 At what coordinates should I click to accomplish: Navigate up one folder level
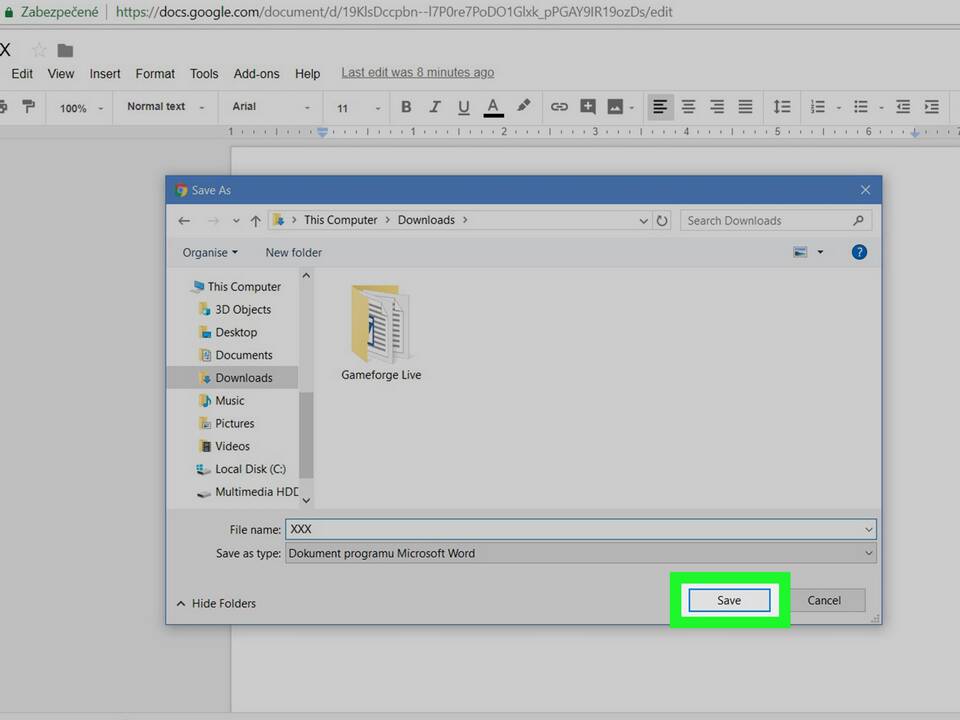coord(256,221)
